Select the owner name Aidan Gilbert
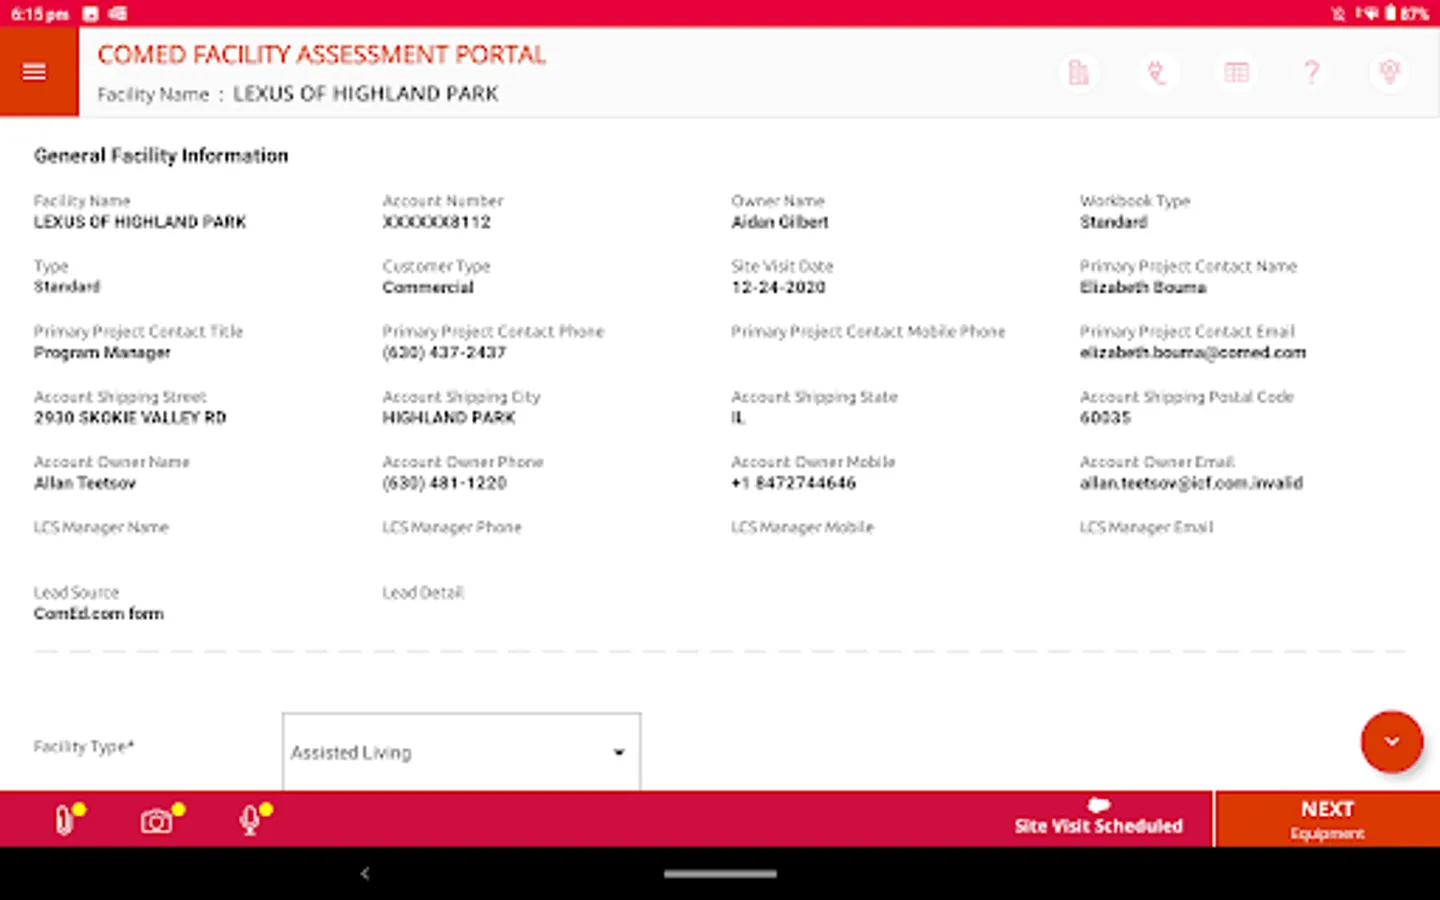The width and height of the screenshot is (1440, 900). pyautogui.click(x=780, y=222)
